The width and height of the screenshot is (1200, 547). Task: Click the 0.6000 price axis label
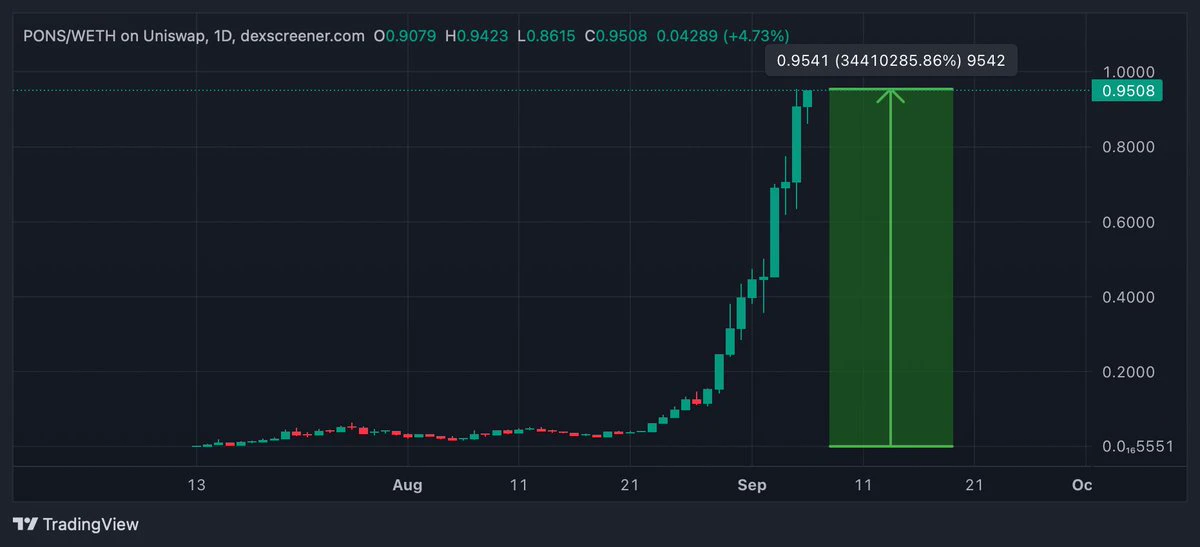tap(1129, 222)
